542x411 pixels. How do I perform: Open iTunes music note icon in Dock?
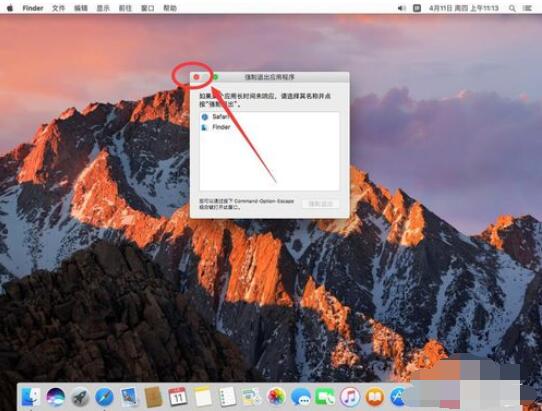click(x=350, y=397)
